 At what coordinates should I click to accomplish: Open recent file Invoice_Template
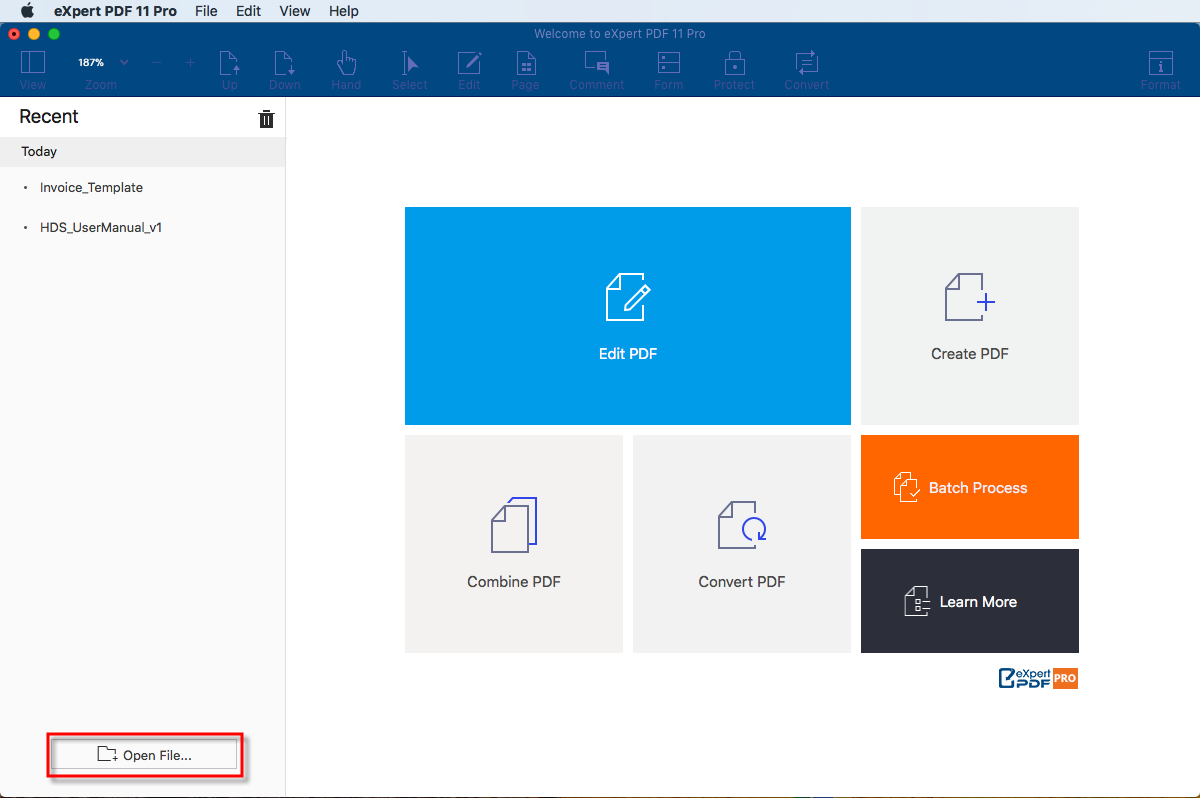coord(91,187)
